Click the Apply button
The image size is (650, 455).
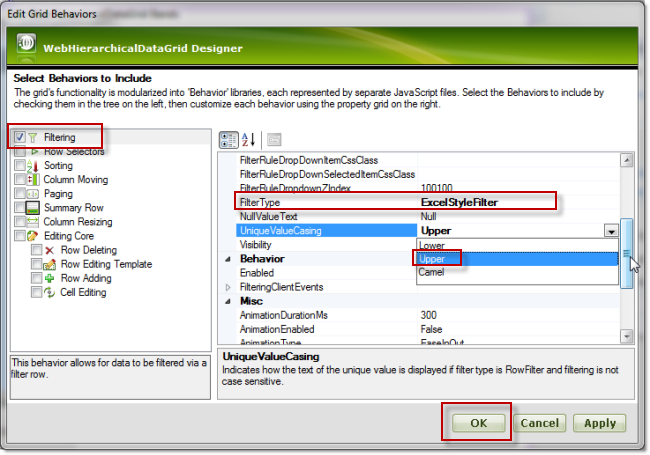coord(600,423)
